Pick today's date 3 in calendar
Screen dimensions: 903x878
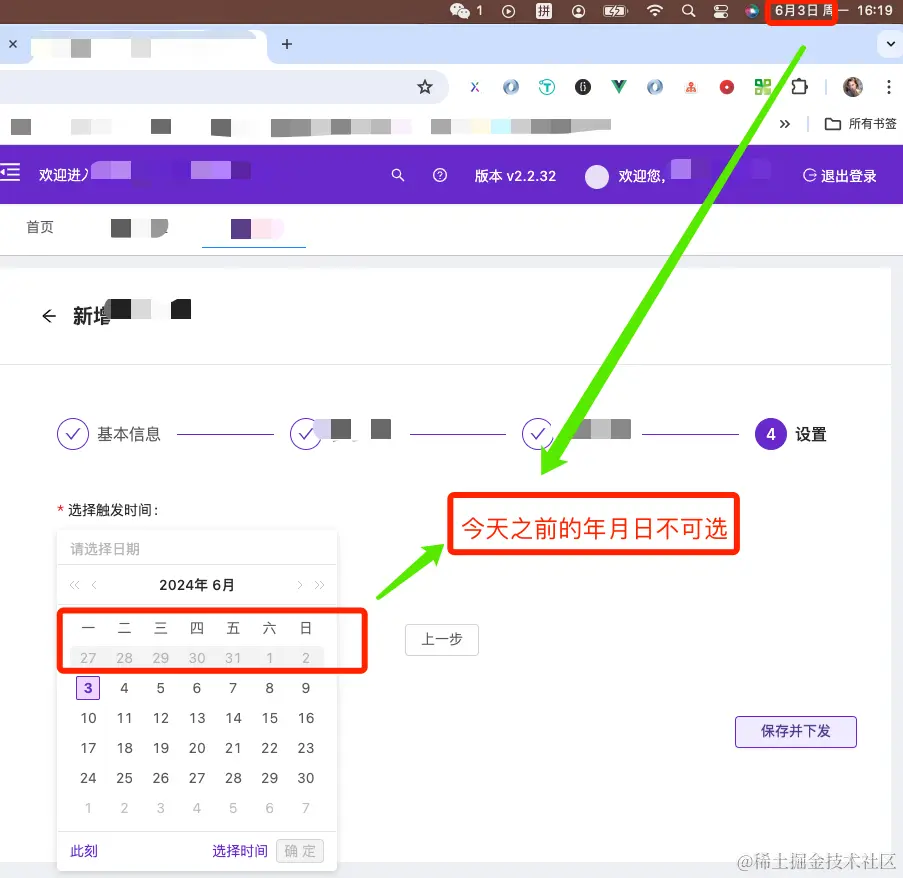[88, 688]
